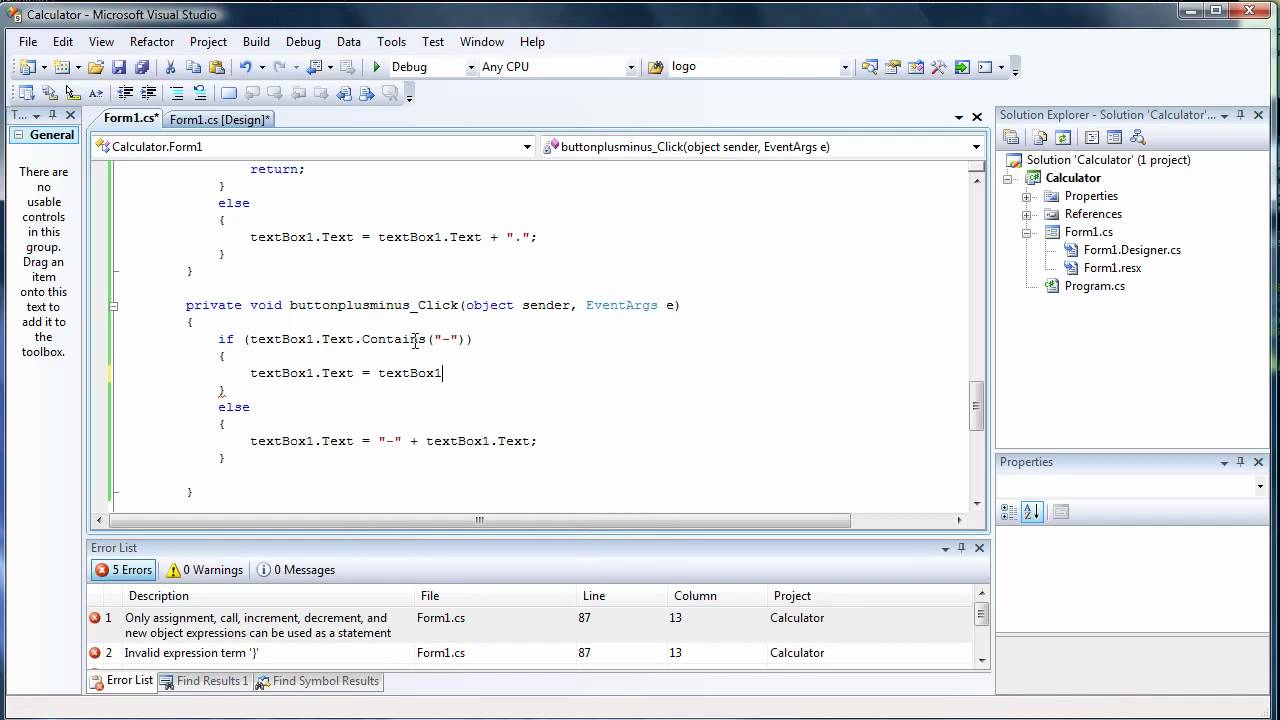Expand the Properties folder node
This screenshot has height=720, width=1280.
pos(1026,196)
